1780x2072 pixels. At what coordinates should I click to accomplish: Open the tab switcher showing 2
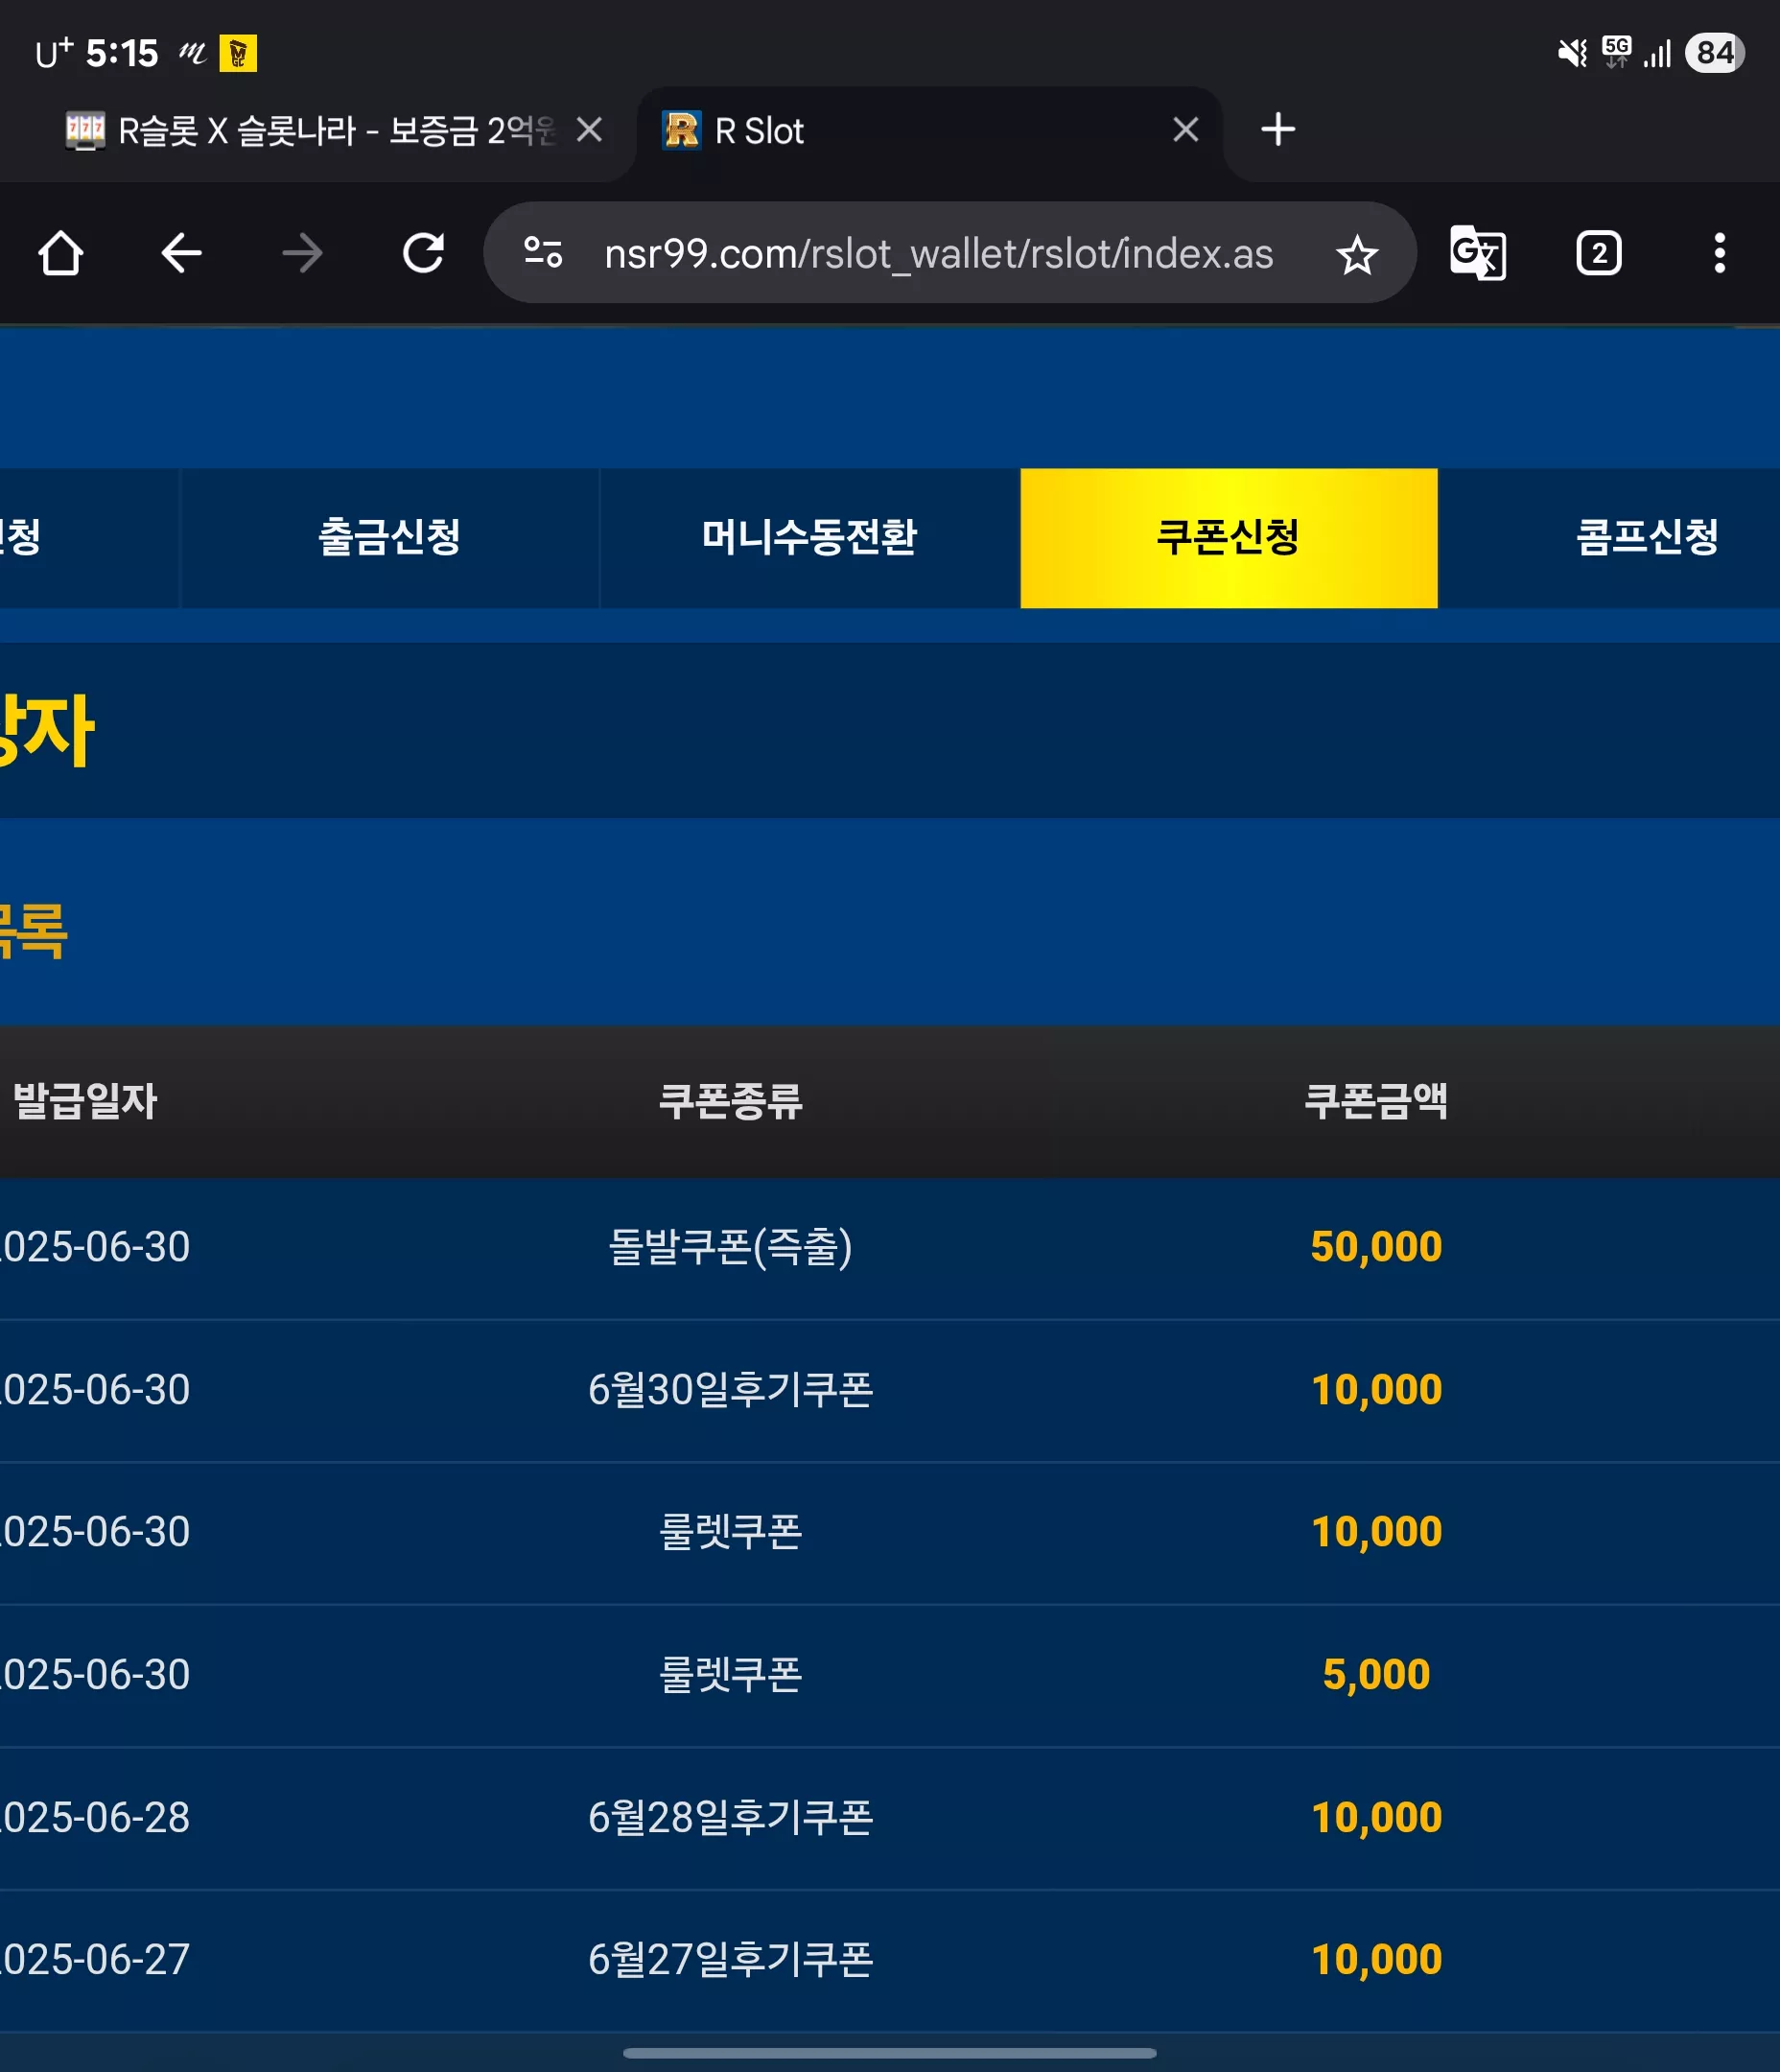click(1598, 253)
